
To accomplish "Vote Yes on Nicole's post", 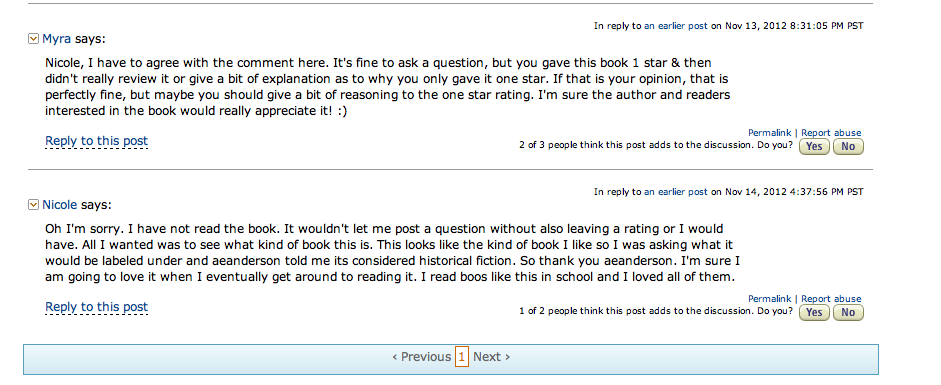I will pyautogui.click(x=814, y=312).
